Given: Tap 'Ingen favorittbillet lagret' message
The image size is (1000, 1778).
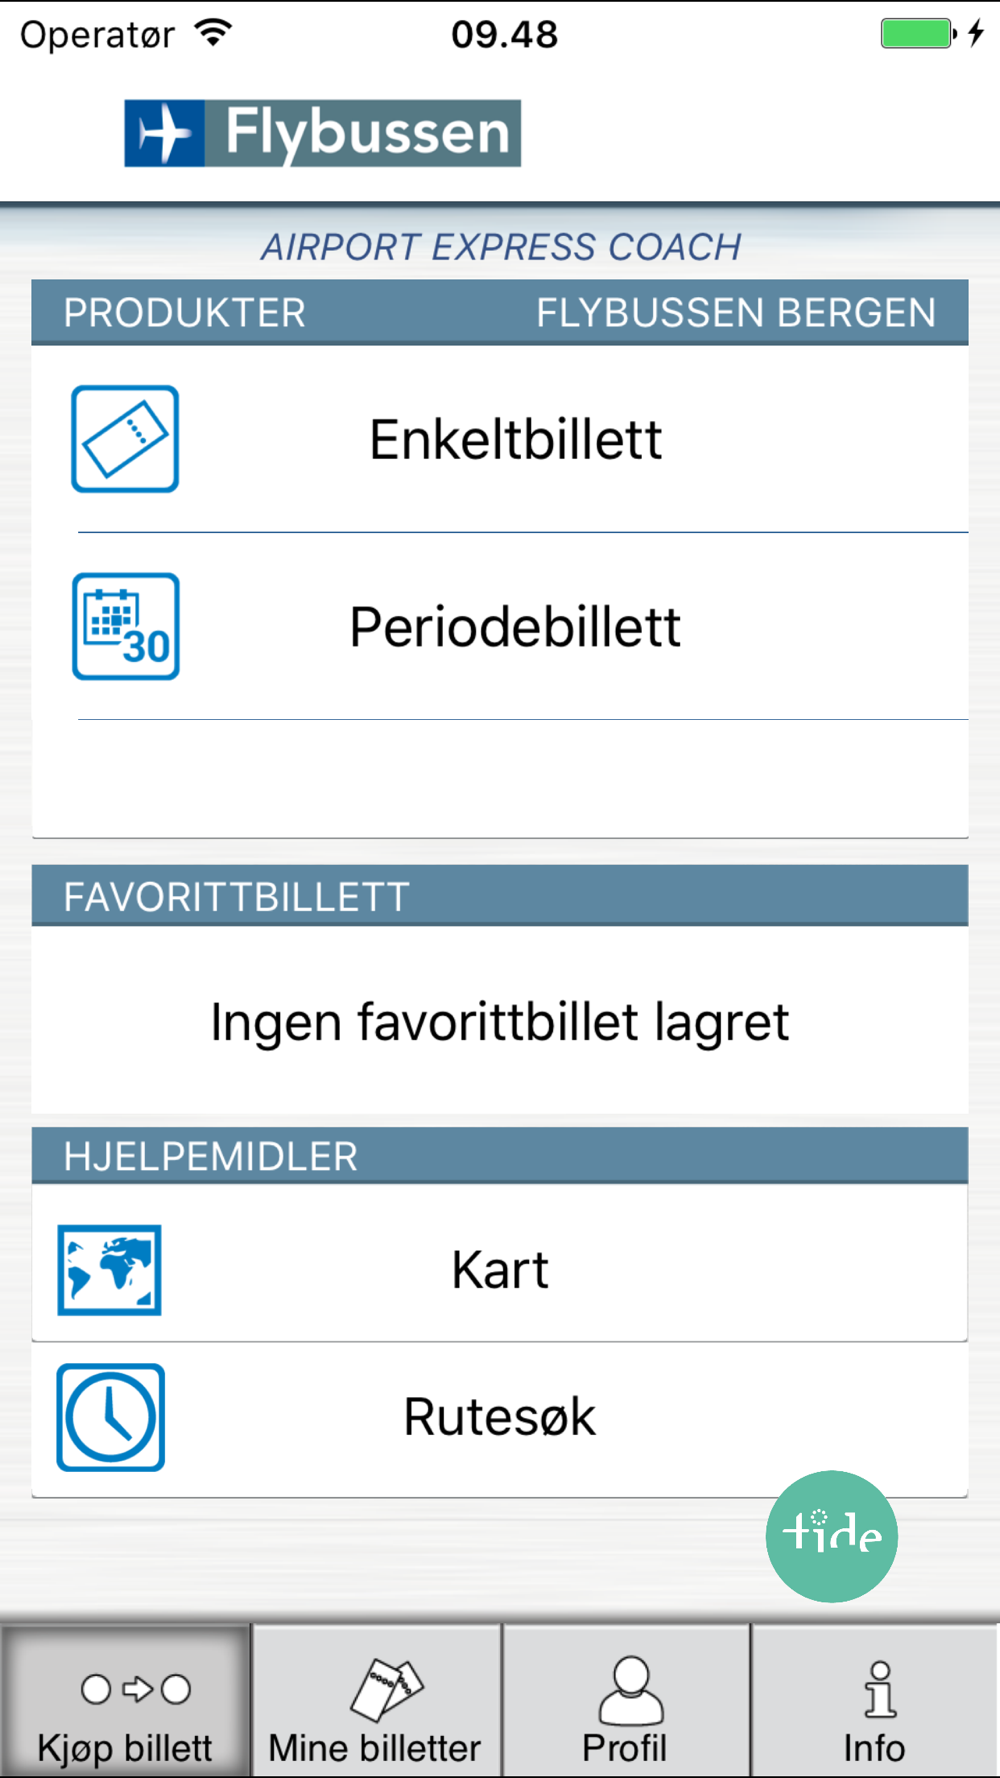Looking at the screenshot, I should [500, 1022].
